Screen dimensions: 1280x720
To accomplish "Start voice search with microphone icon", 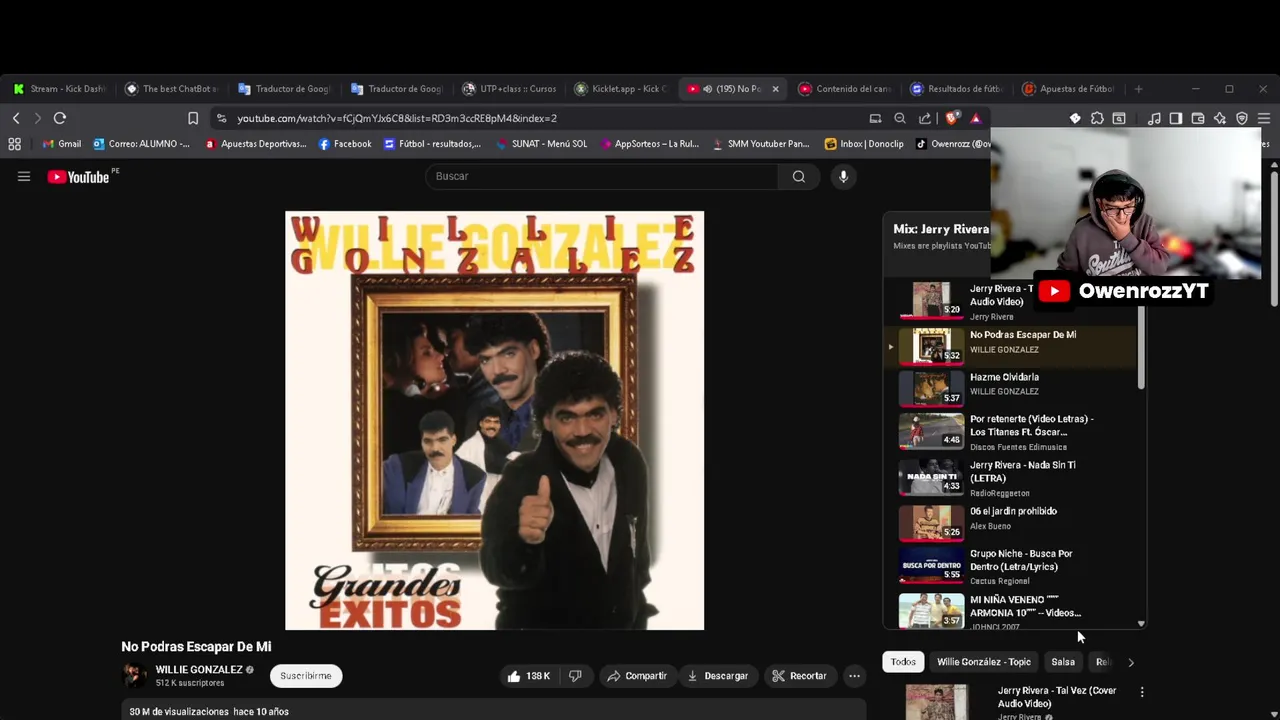I will click(x=843, y=176).
